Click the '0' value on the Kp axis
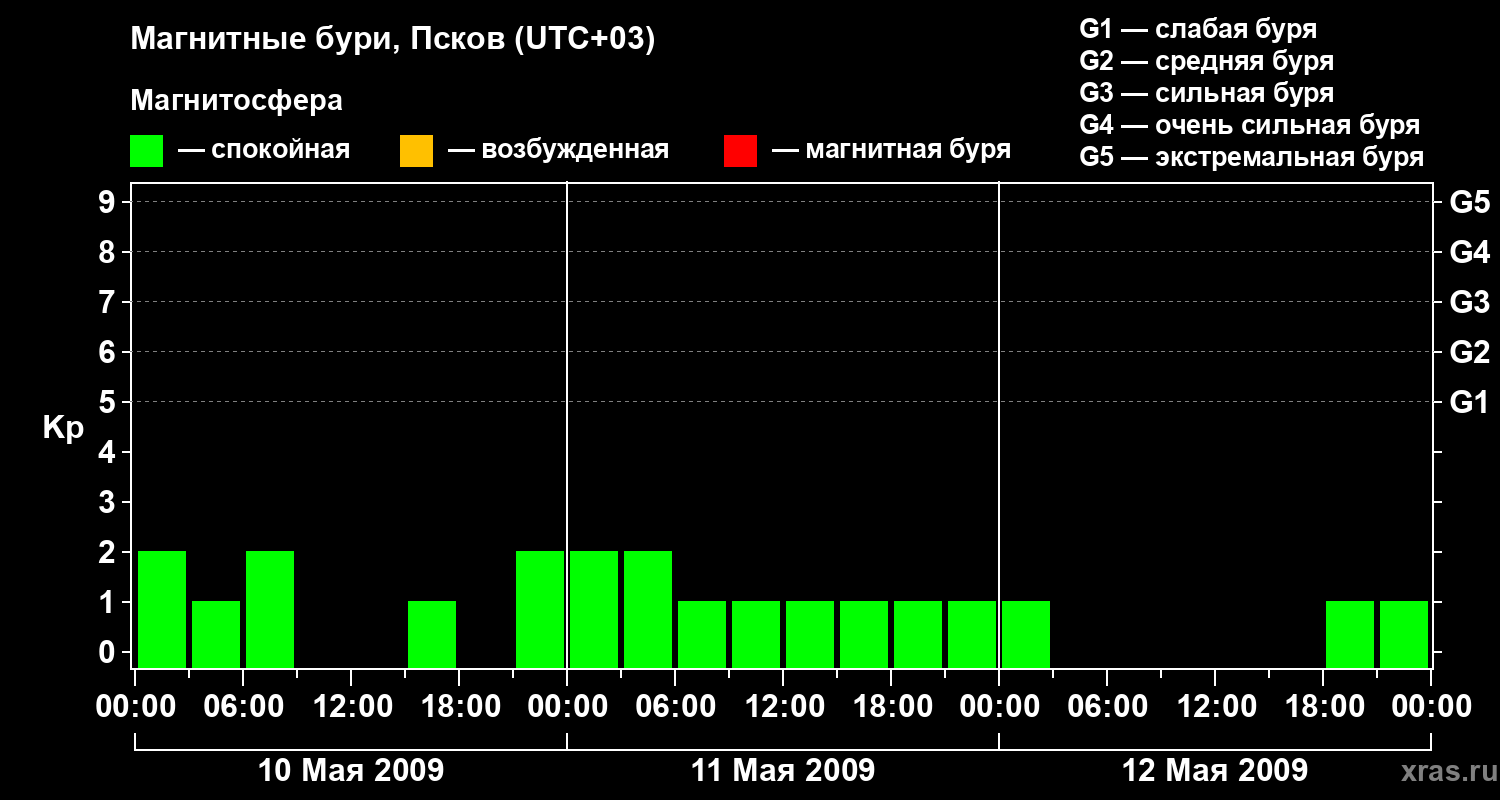1500x800 pixels. click(108, 653)
